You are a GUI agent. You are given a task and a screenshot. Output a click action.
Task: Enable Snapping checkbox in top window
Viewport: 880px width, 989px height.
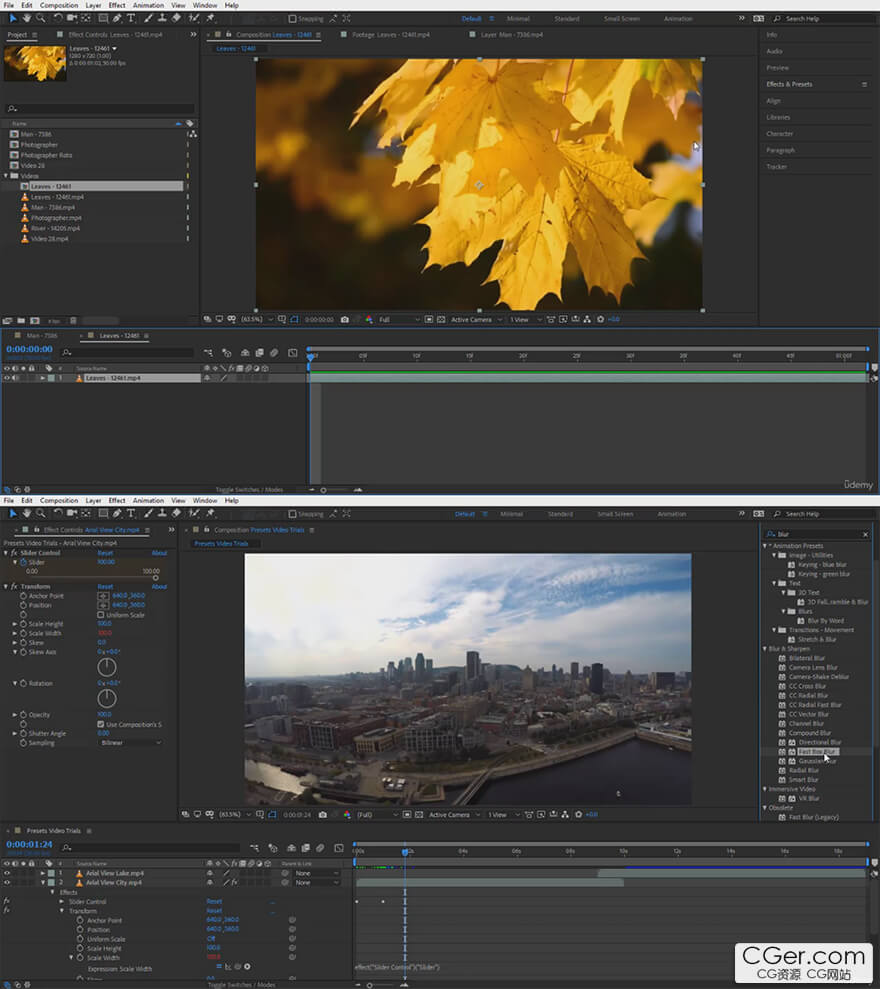pos(292,19)
